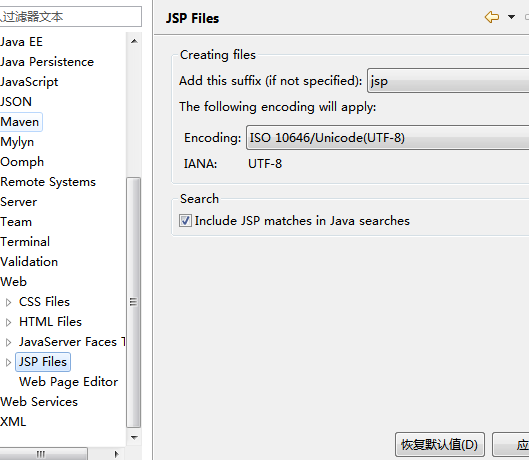Open the Encoding combo box
Screen dimensions: 529x460
[387, 137]
